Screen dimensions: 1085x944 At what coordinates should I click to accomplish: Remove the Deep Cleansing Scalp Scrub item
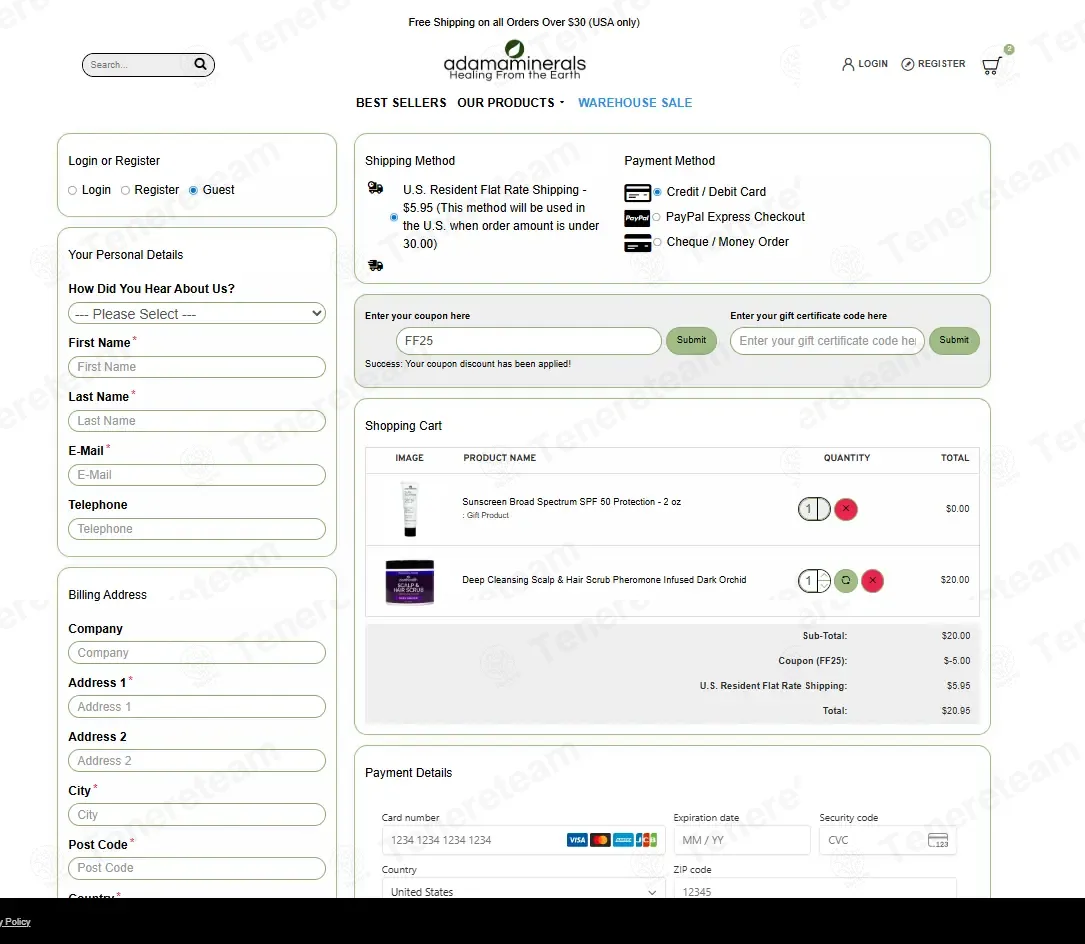pyautogui.click(x=873, y=581)
